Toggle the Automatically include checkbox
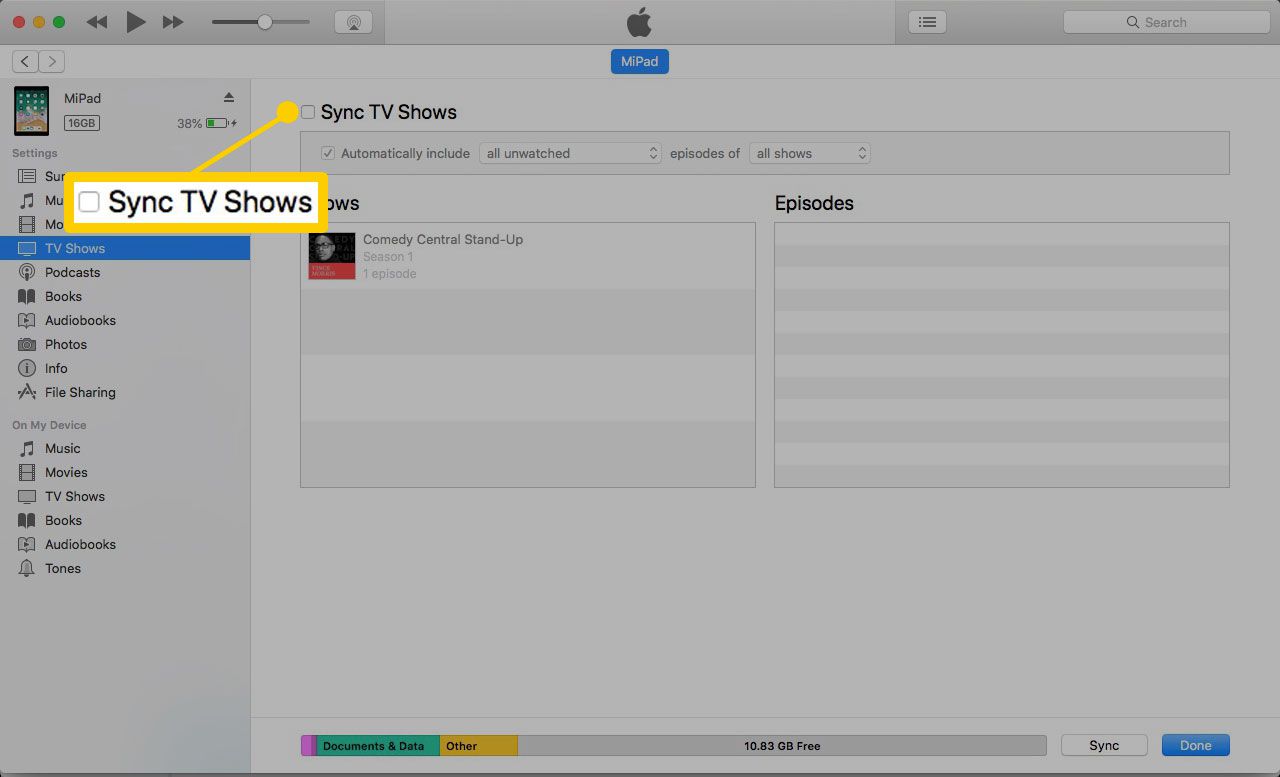The image size is (1280, 777). [x=327, y=153]
